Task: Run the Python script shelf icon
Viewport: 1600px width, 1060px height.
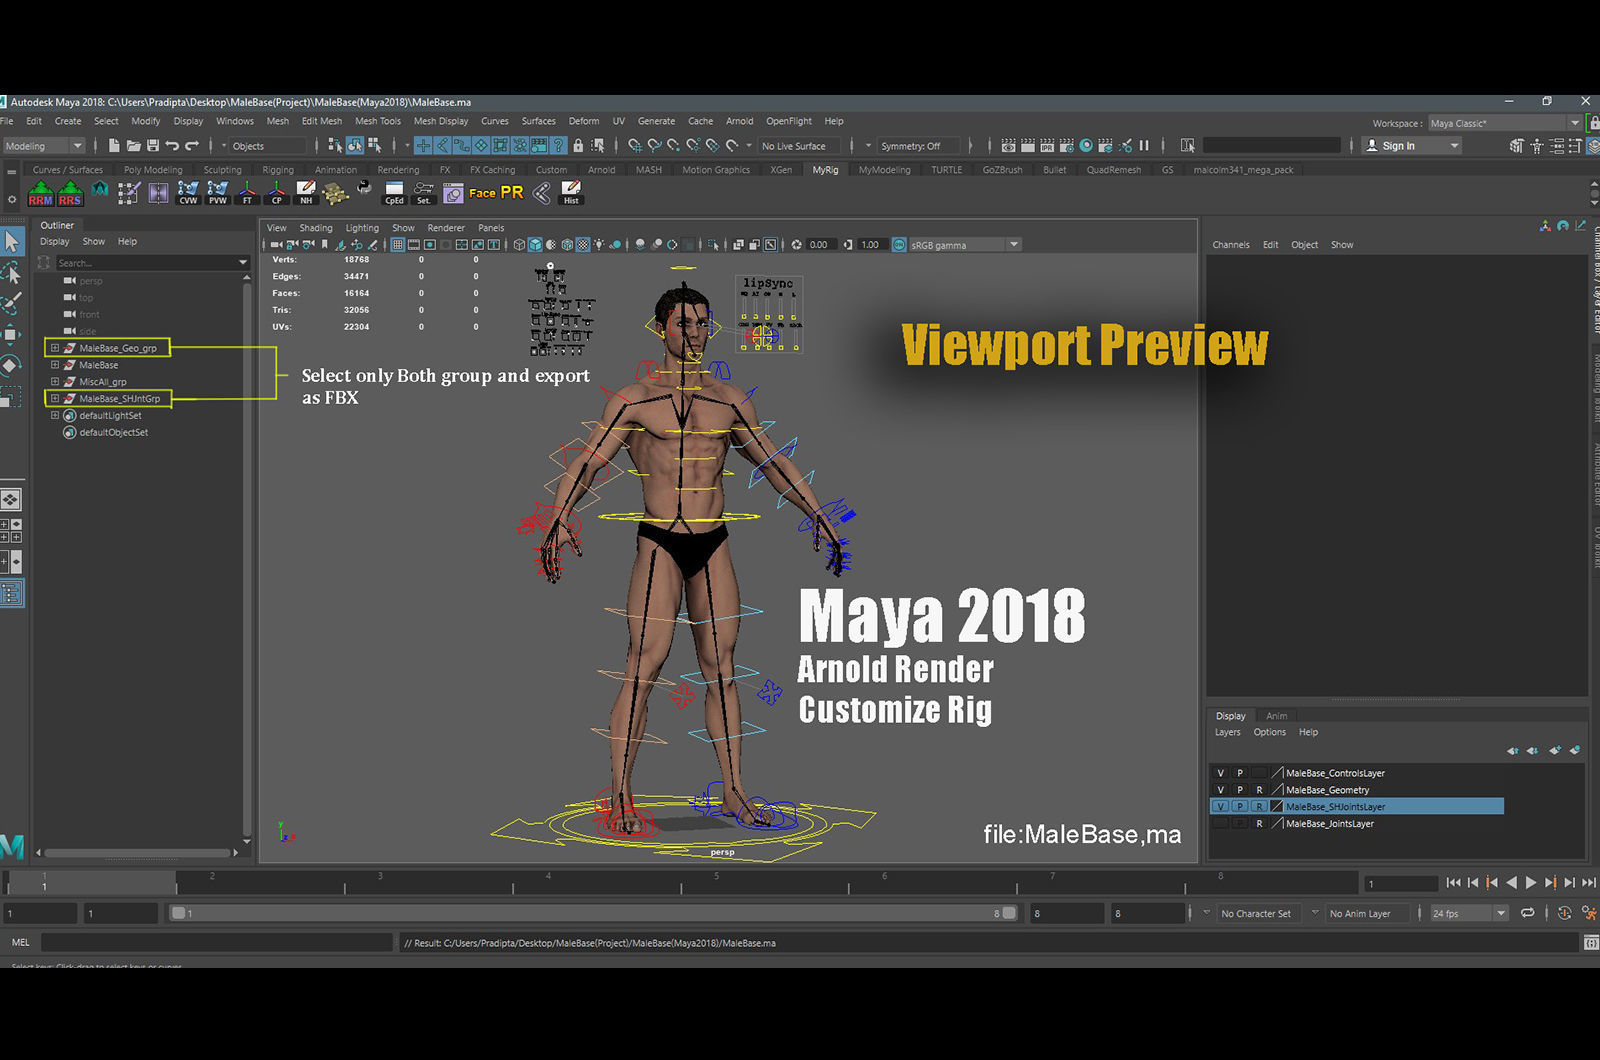Action: click(x=364, y=189)
